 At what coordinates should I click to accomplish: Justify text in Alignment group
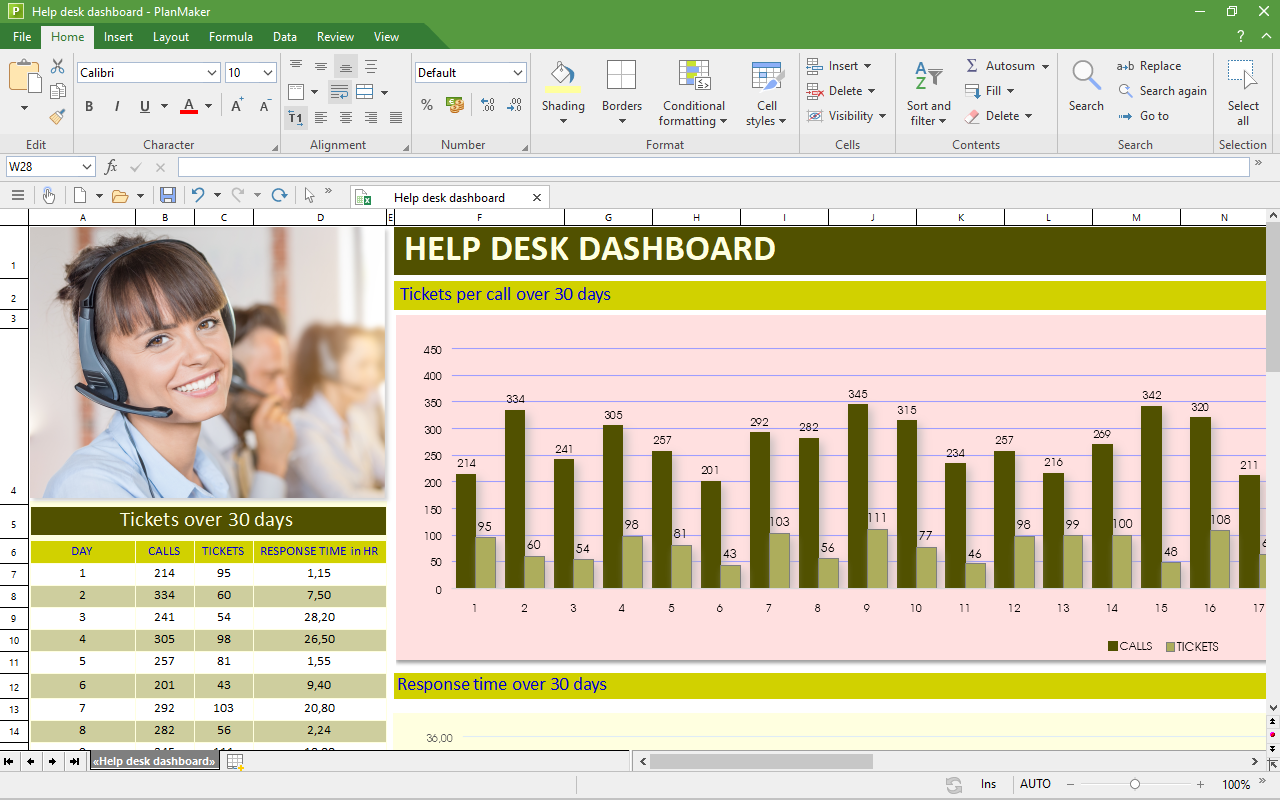coord(396,118)
